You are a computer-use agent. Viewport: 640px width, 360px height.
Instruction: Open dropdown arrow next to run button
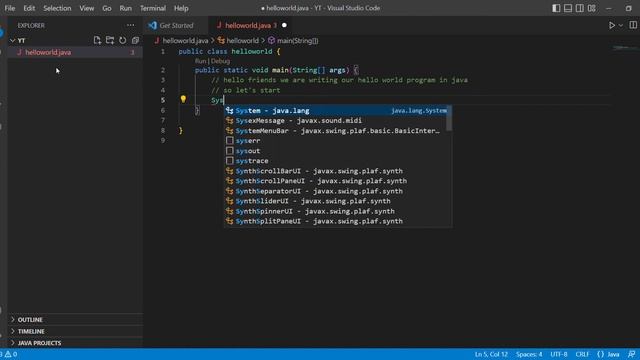coord(621,25)
